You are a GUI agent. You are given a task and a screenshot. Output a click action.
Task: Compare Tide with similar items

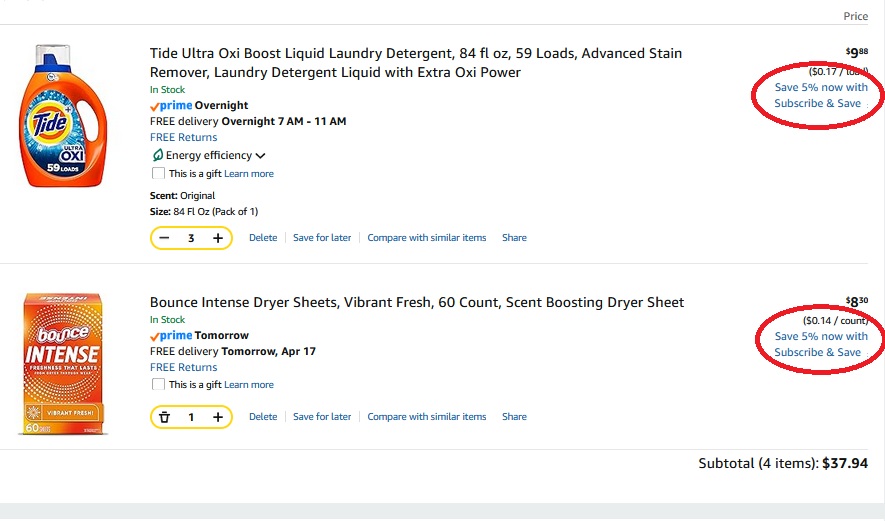(x=426, y=238)
